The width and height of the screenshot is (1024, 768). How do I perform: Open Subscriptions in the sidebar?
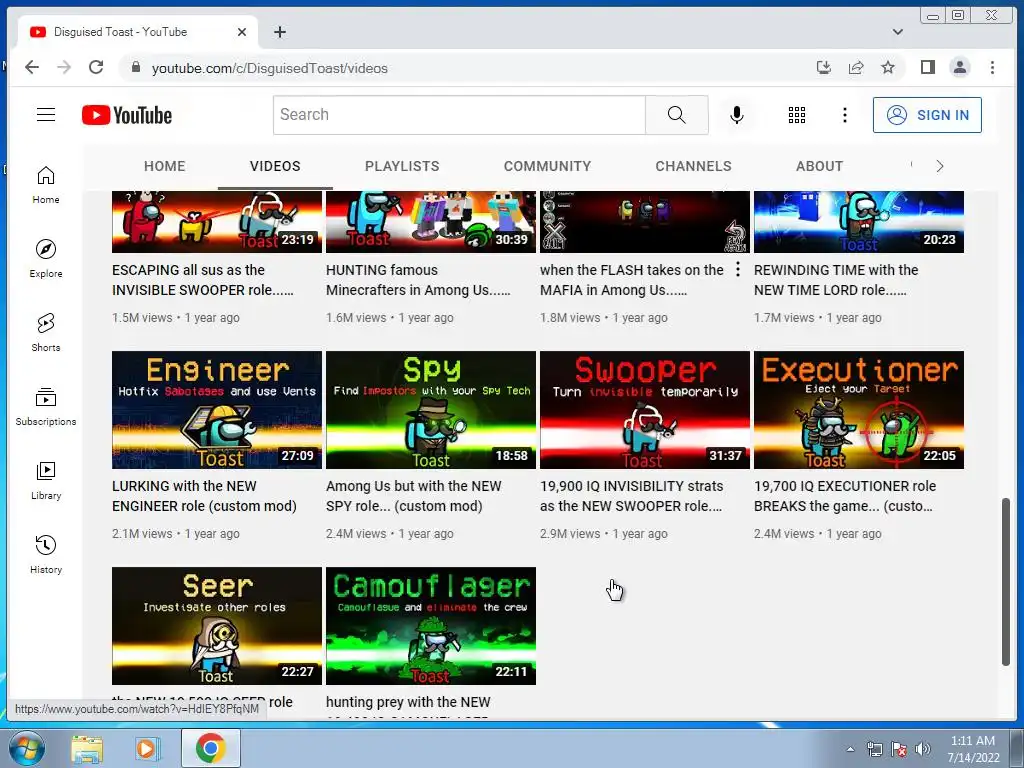point(46,406)
